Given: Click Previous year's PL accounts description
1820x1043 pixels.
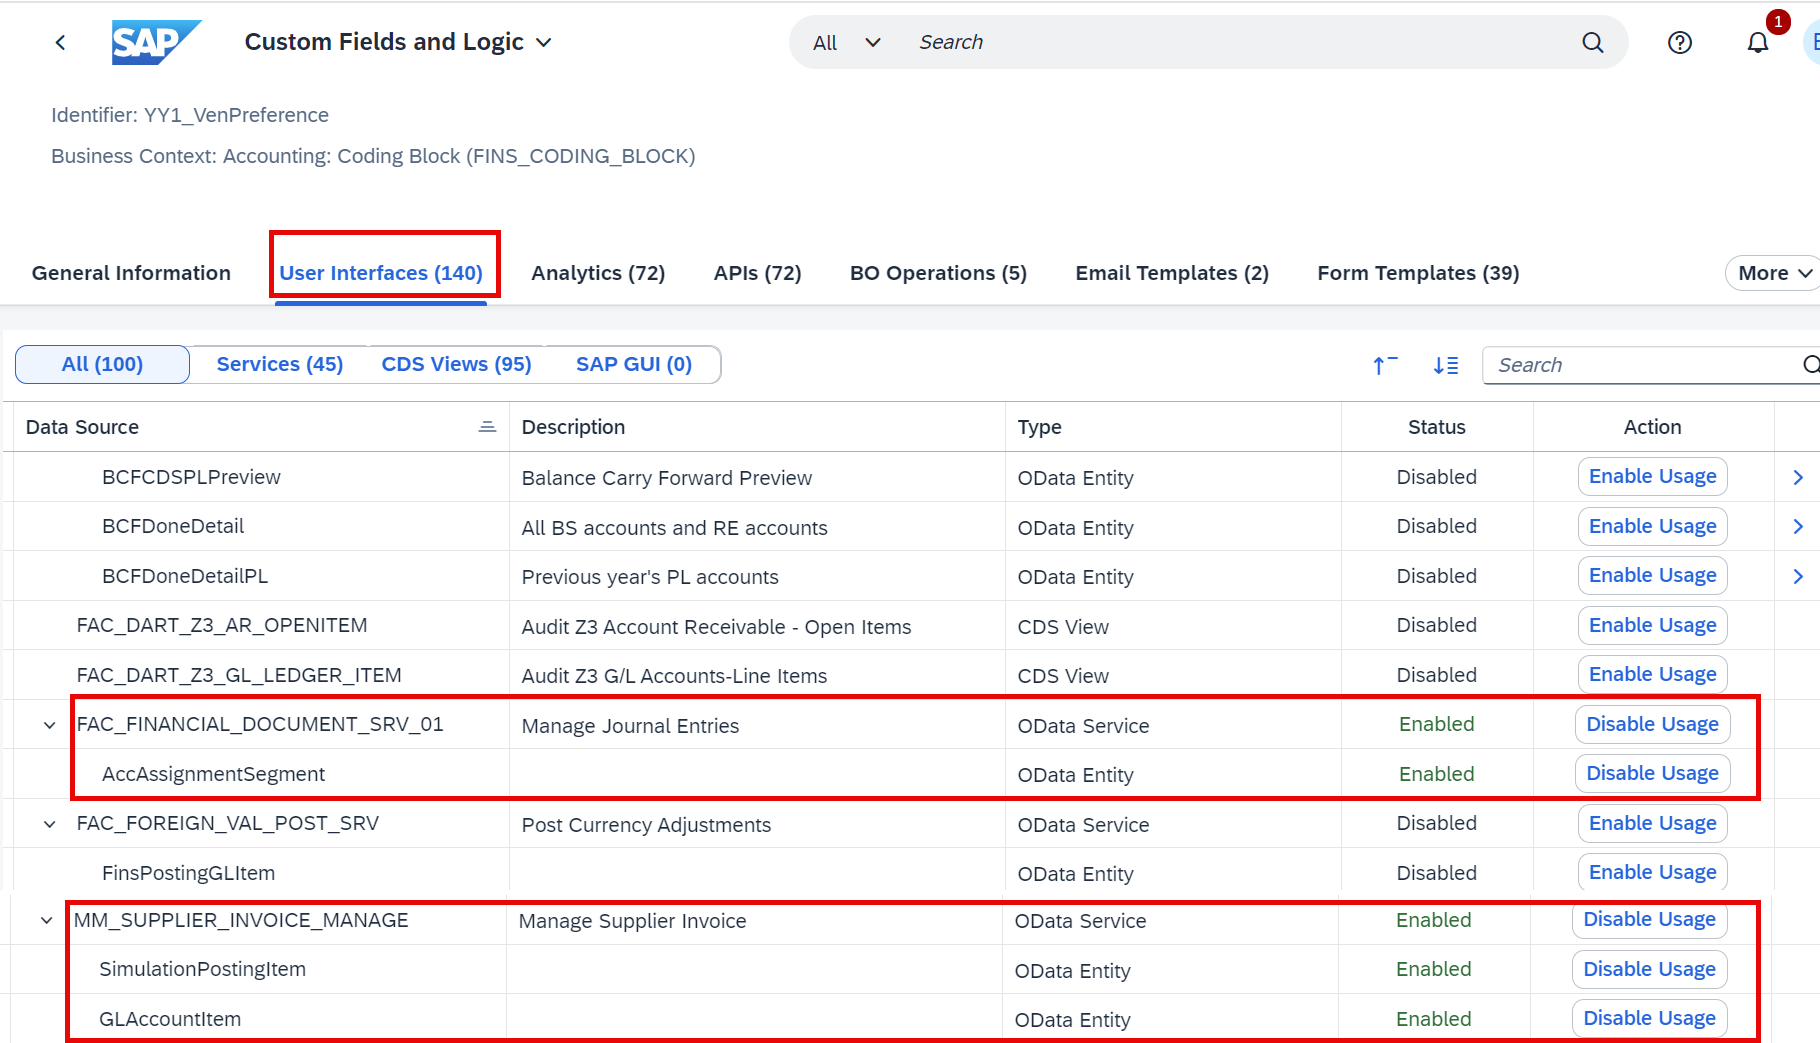Looking at the screenshot, I should pyautogui.click(x=649, y=577).
